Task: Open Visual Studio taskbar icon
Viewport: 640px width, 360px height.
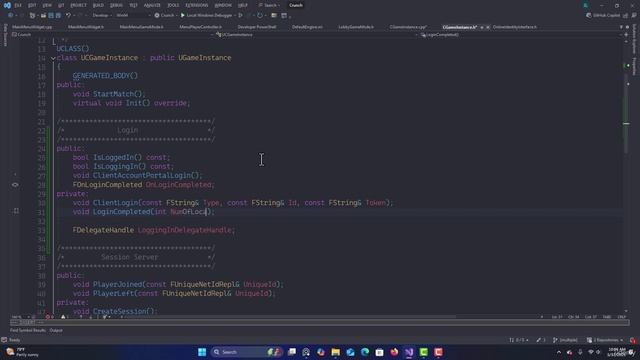Action: pos(409,352)
